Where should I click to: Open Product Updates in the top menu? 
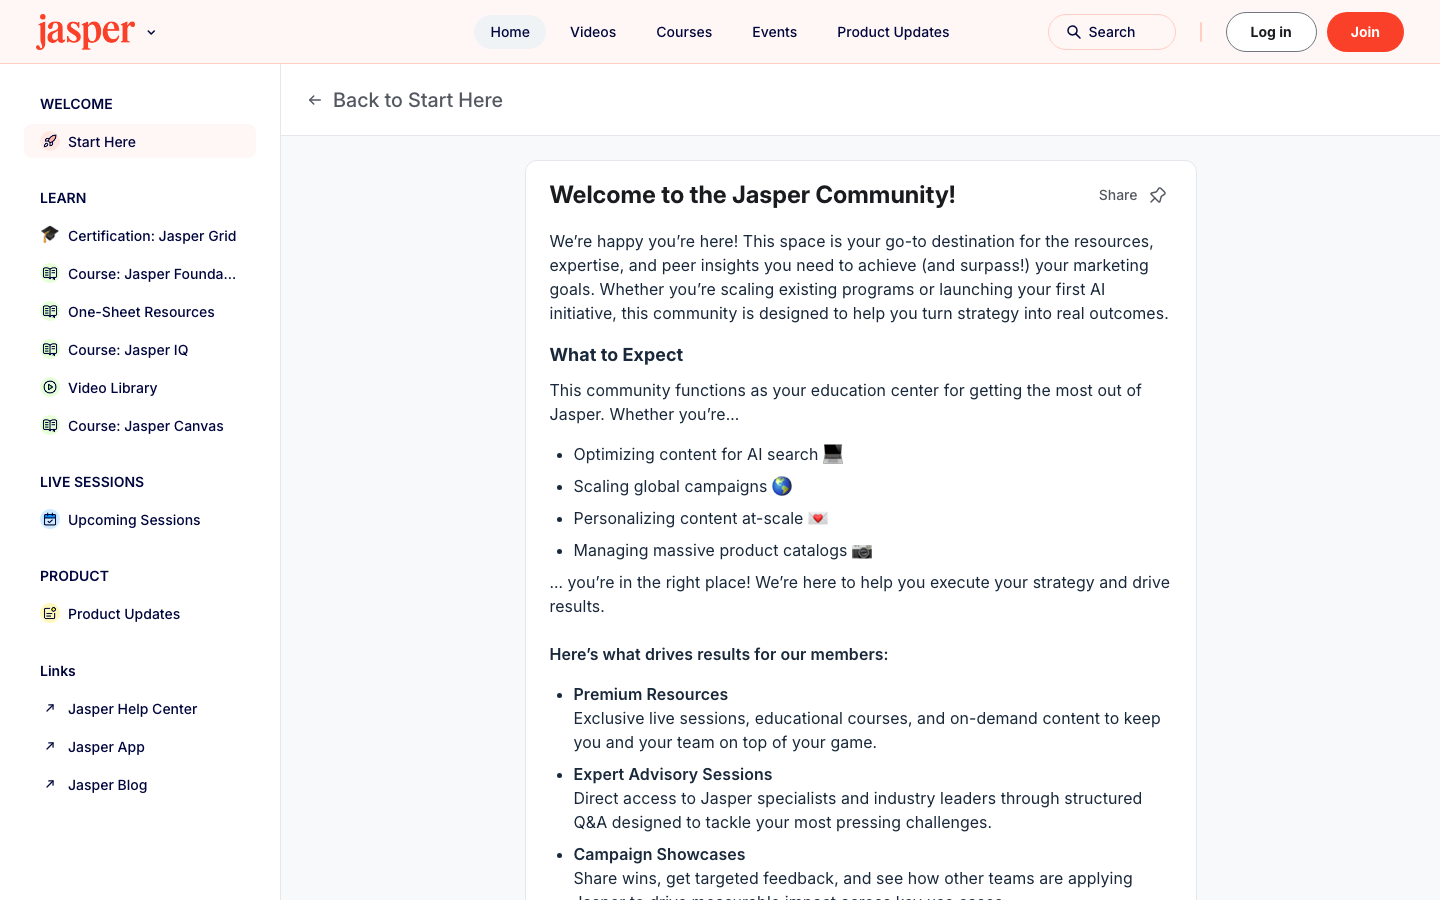pyautogui.click(x=893, y=32)
